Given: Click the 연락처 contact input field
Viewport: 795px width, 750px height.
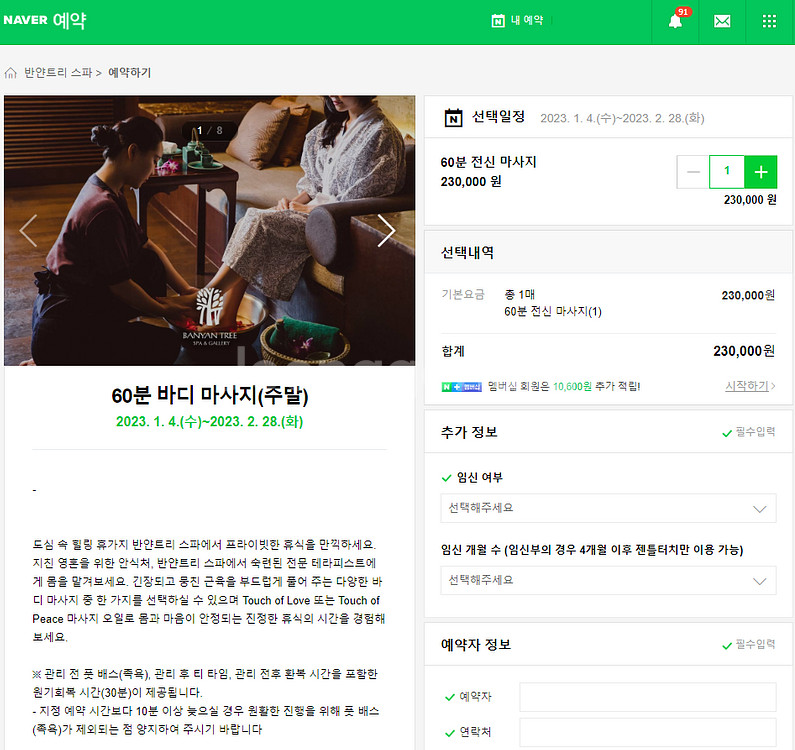Looking at the screenshot, I should 647,732.
